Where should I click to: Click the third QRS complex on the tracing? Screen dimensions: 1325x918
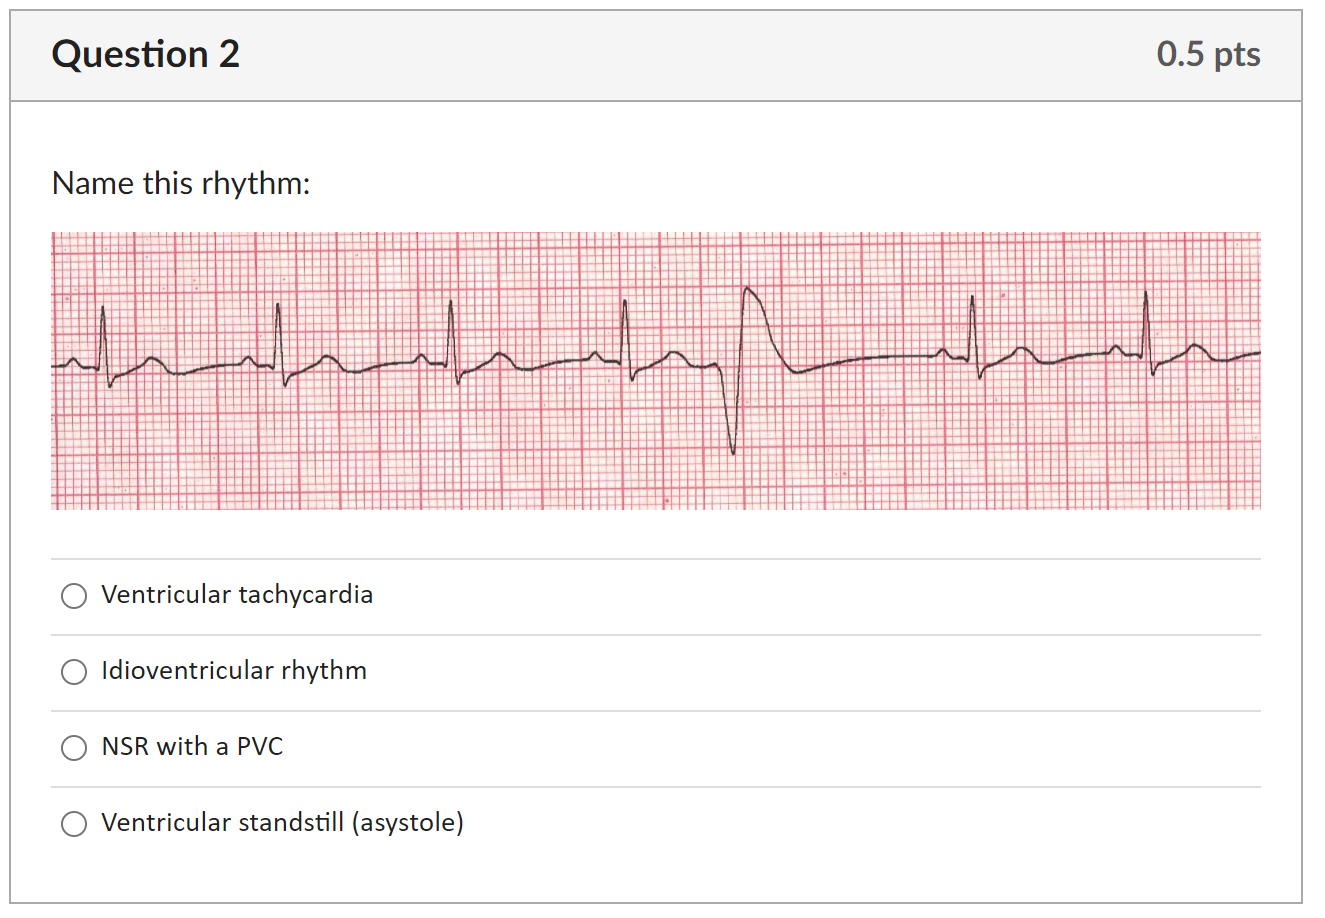click(x=453, y=343)
